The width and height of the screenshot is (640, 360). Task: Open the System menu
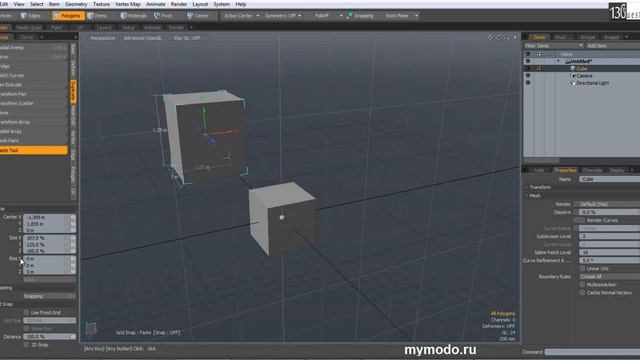pyautogui.click(x=222, y=4)
